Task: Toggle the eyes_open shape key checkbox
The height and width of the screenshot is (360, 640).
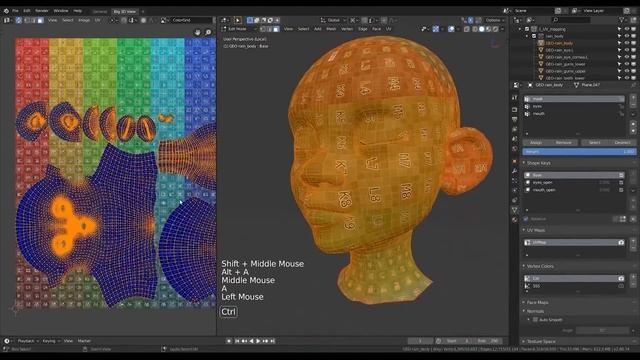Action: coord(621,182)
